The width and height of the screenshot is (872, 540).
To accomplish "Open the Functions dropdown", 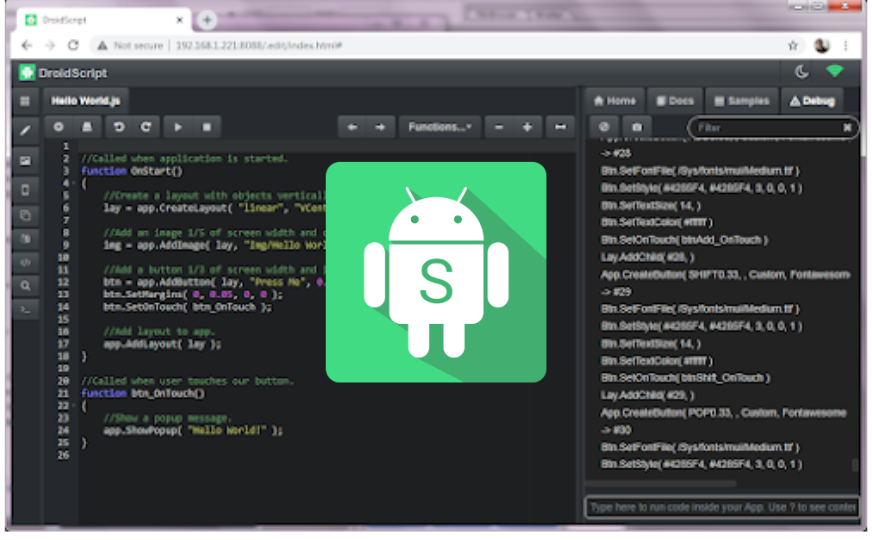I will pyautogui.click(x=440, y=127).
